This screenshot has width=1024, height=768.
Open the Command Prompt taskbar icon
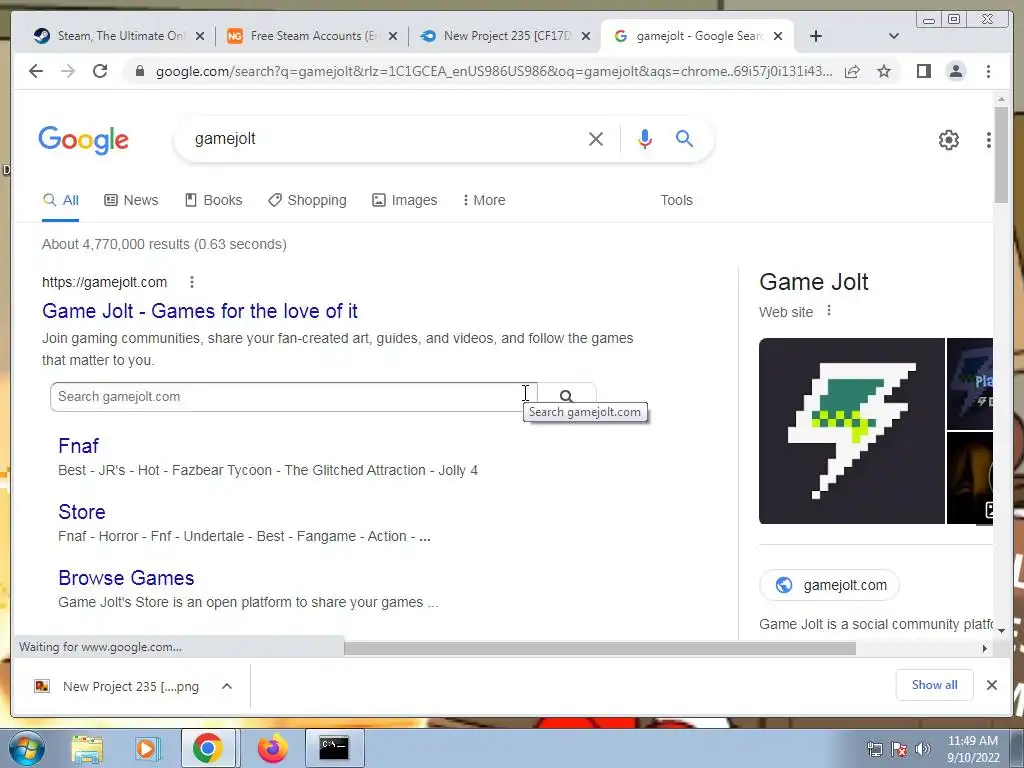334,748
